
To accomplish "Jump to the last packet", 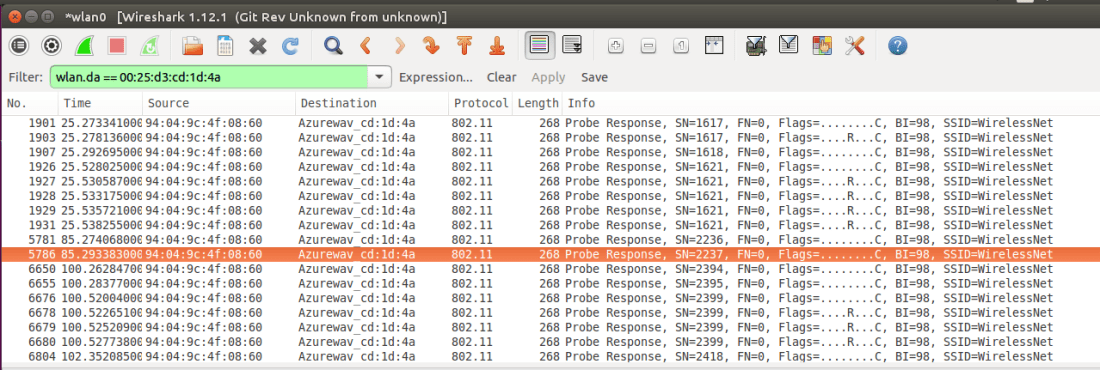I will (497, 46).
